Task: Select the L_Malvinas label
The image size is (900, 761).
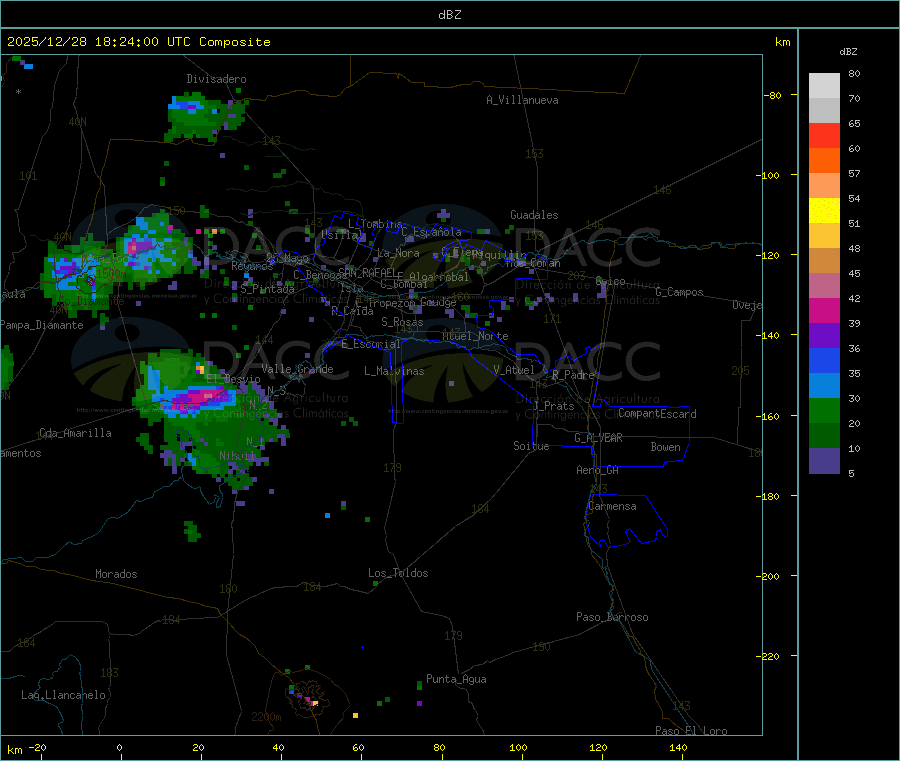Action: point(394,371)
